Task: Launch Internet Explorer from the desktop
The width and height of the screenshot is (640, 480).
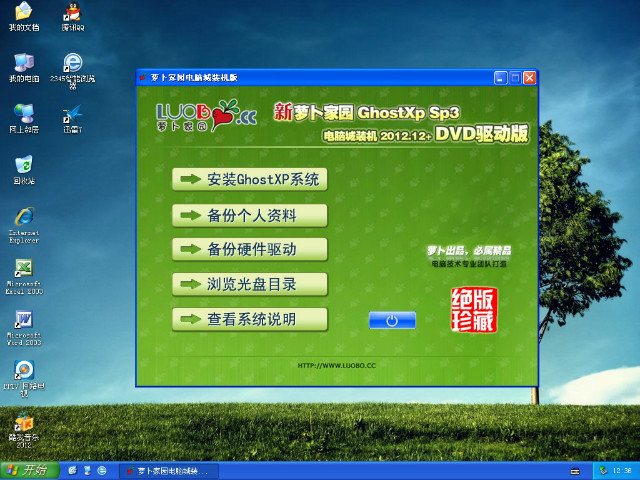Action: click(x=23, y=218)
